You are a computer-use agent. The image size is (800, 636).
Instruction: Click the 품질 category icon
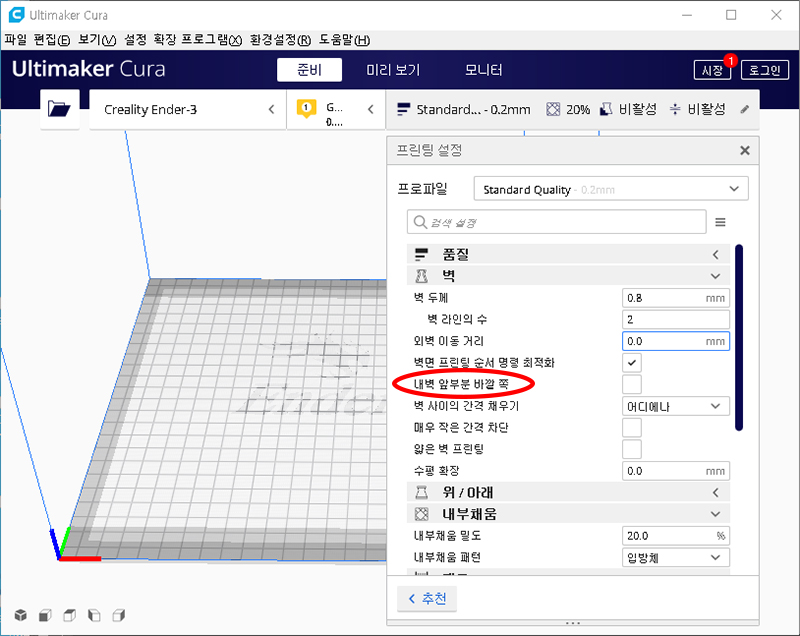(421, 254)
